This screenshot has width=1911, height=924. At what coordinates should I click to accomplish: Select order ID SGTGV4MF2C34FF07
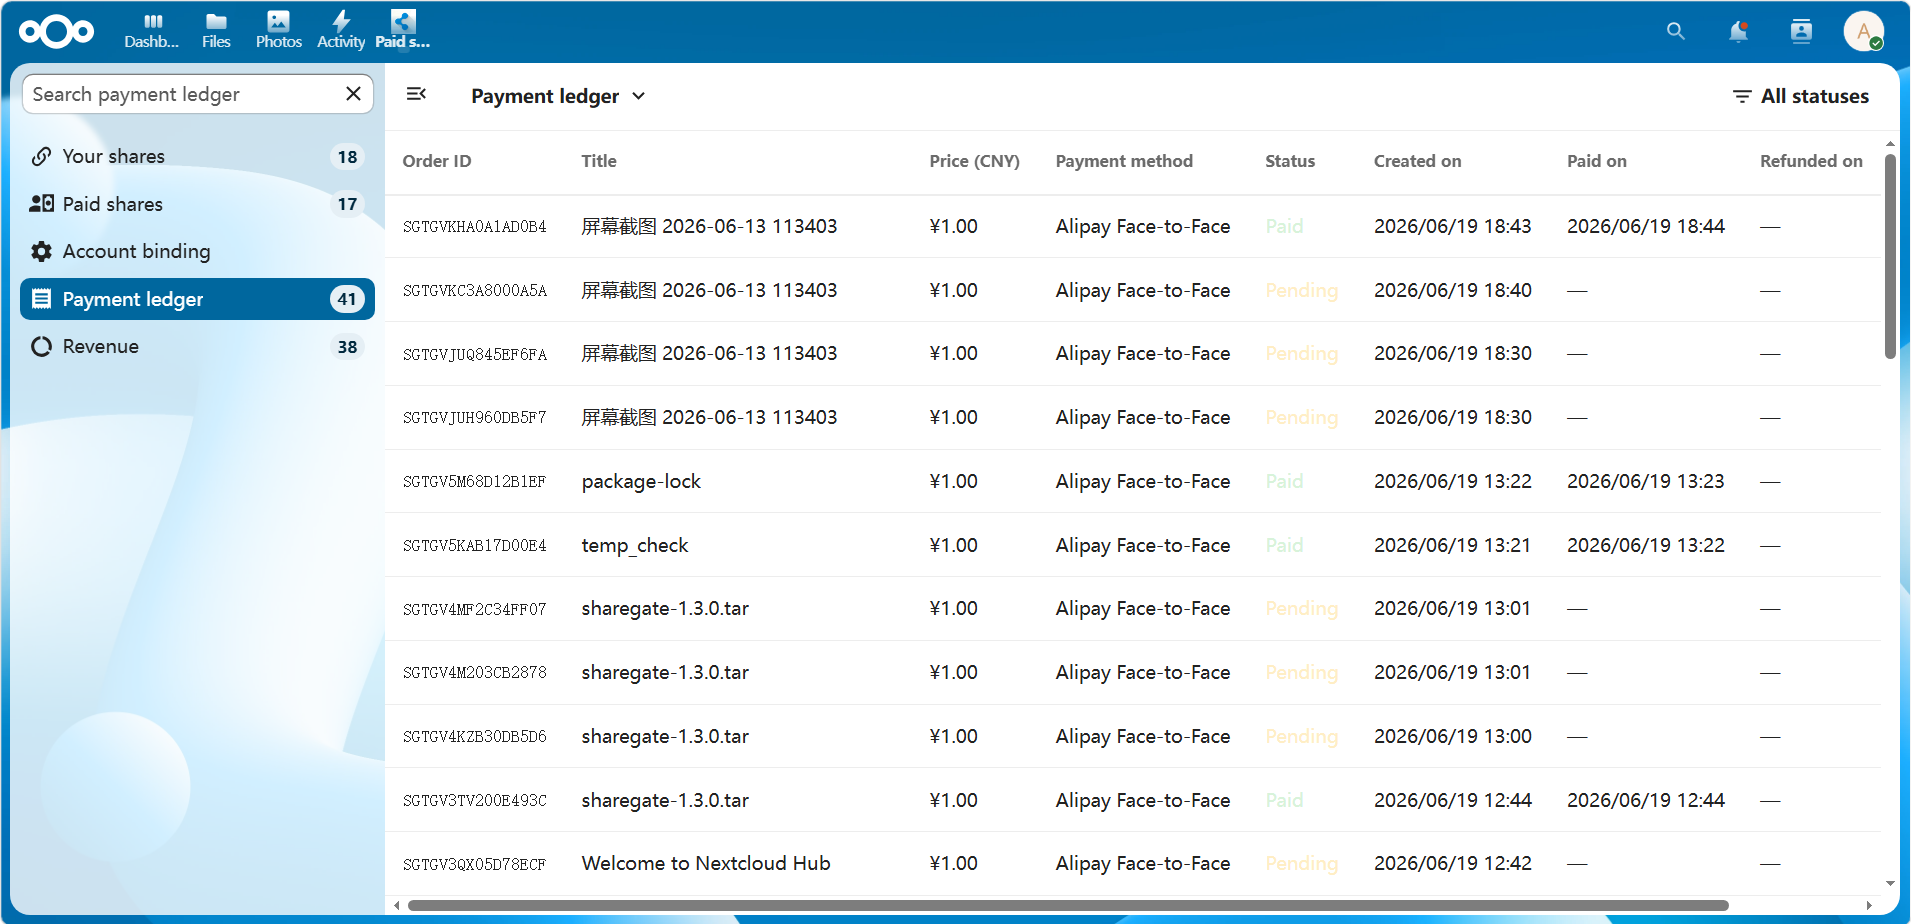475,609
